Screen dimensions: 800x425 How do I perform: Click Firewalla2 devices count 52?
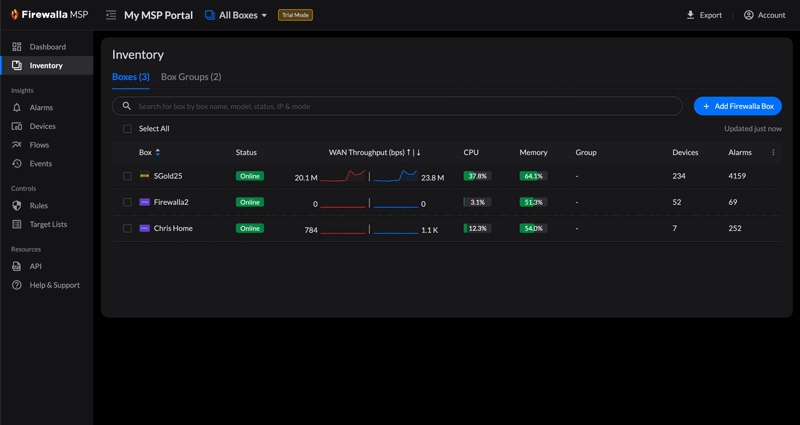(x=677, y=202)
